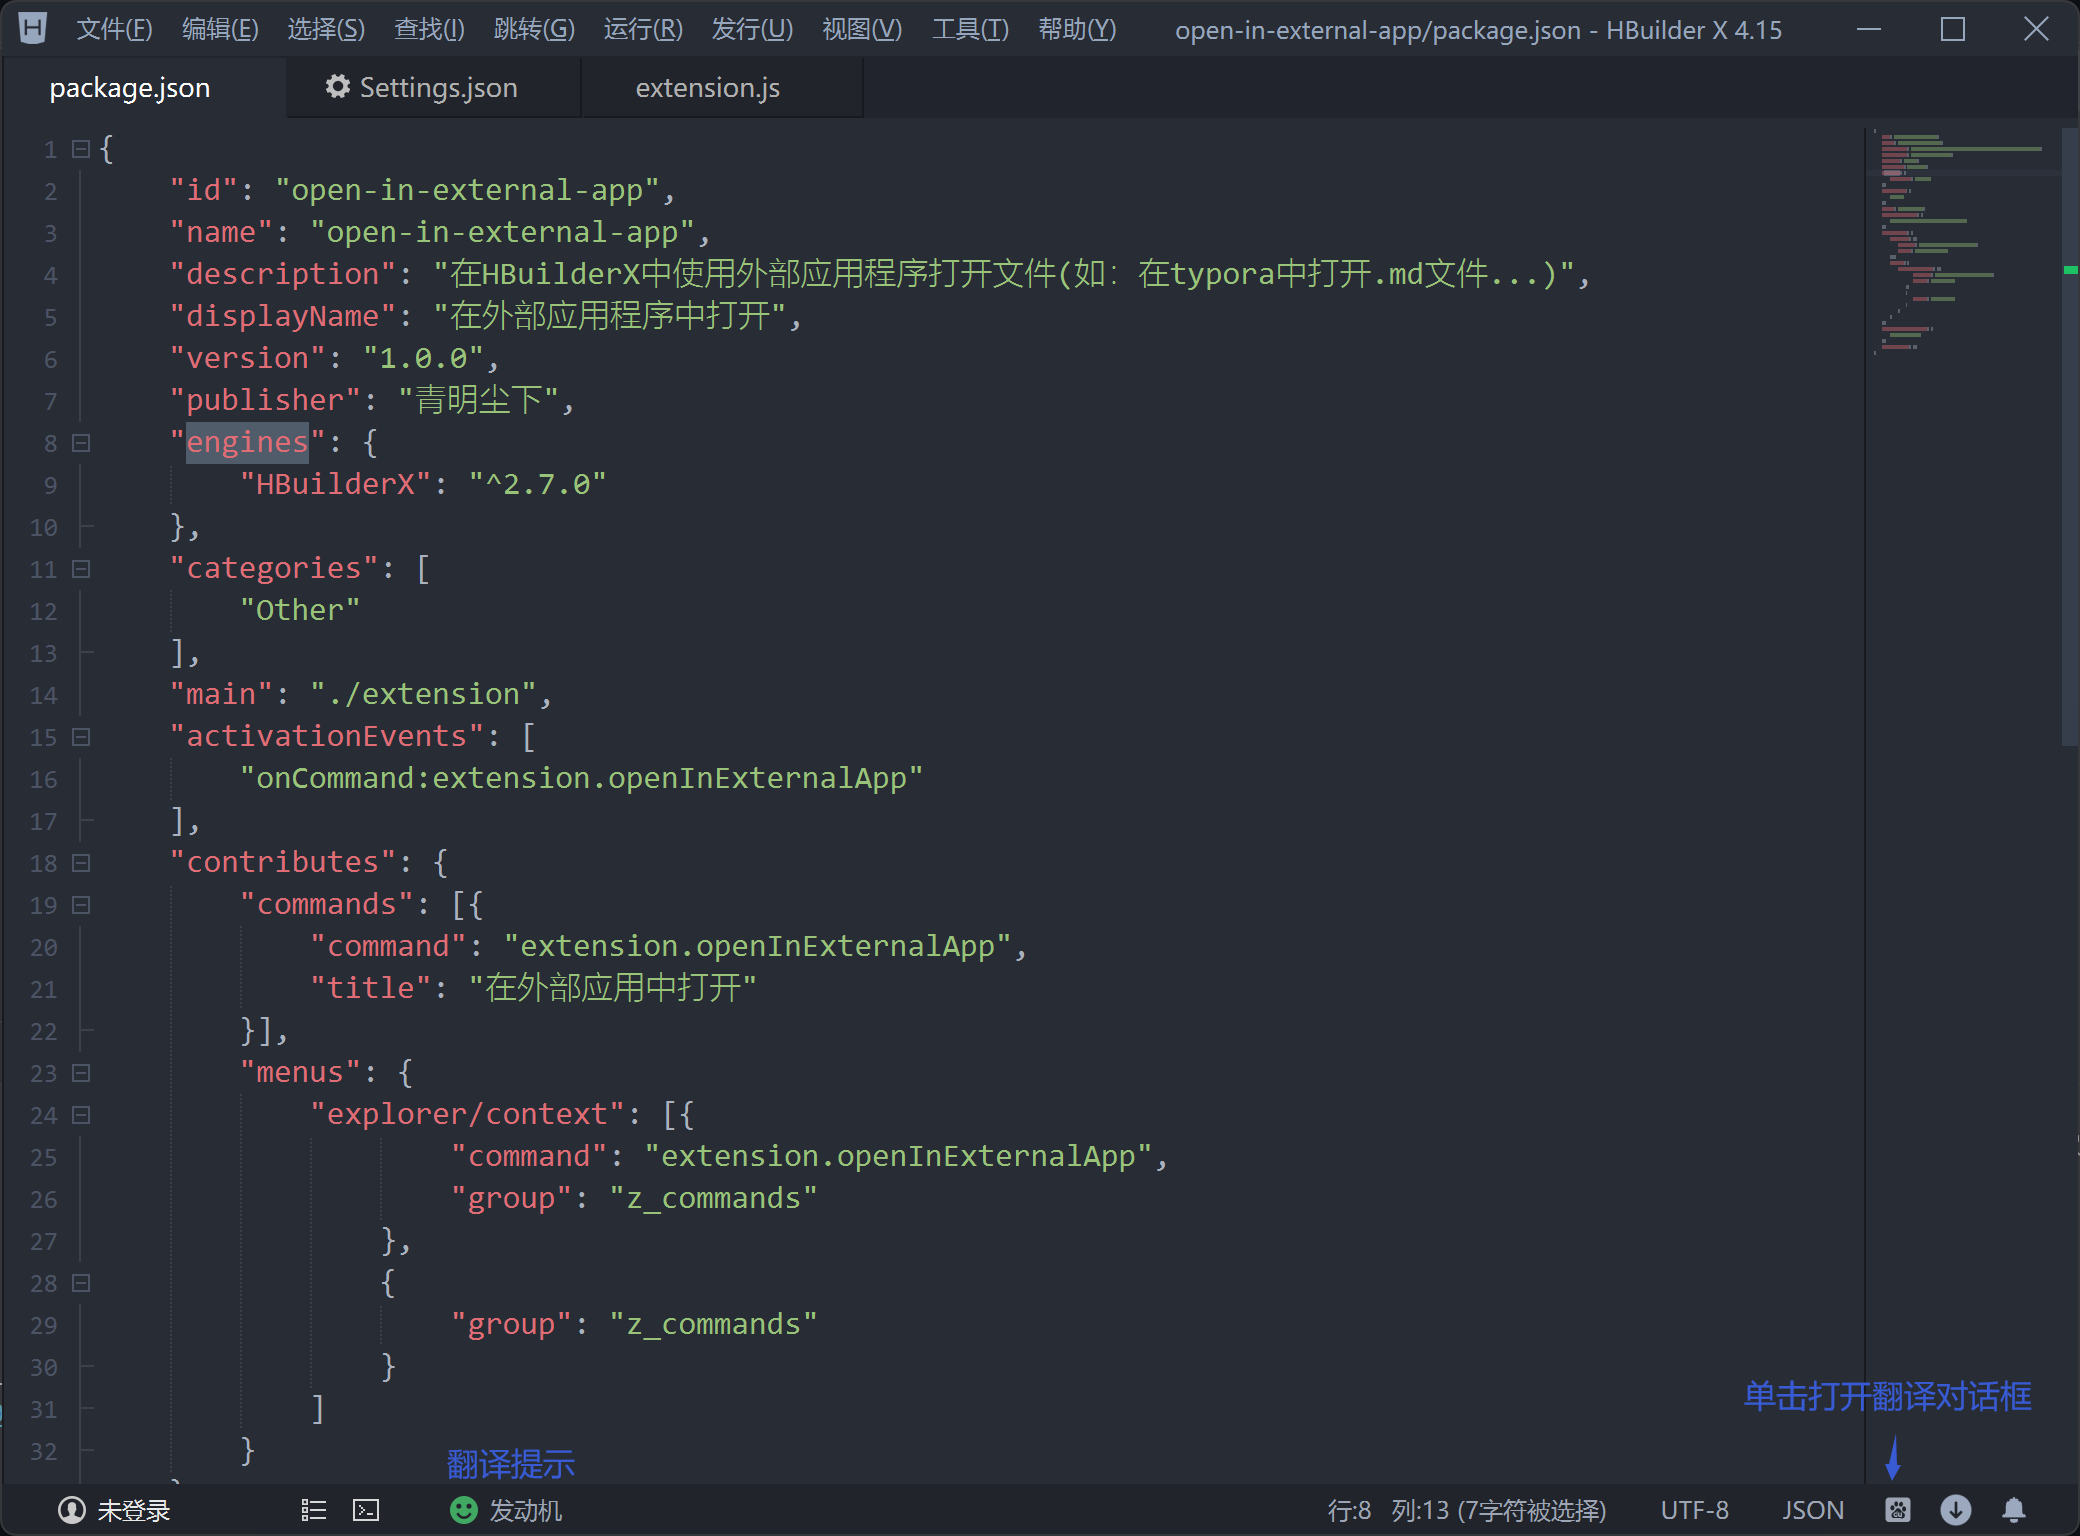Click the "^2.7.0" version string
Image resolution: width=2080 pixels, height=1536 pixels.
point(538,484)
